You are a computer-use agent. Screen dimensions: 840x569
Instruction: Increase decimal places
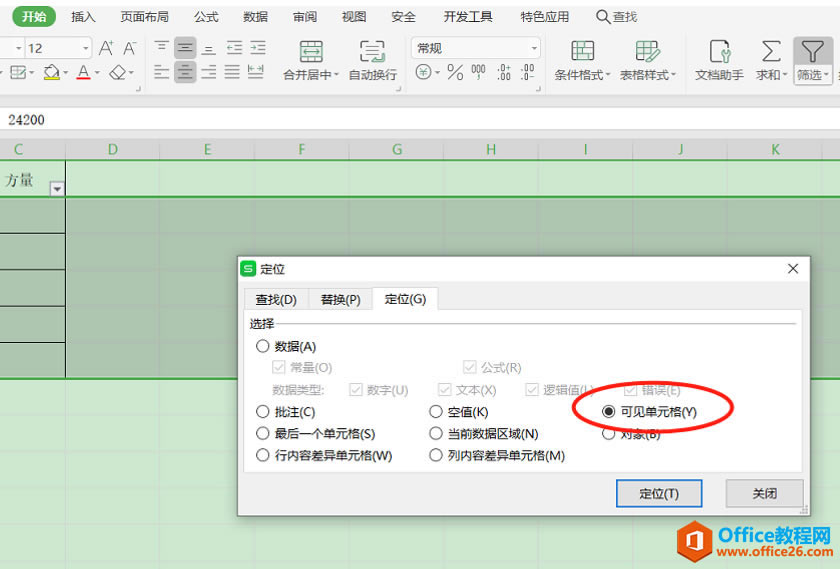click(504, 72)
